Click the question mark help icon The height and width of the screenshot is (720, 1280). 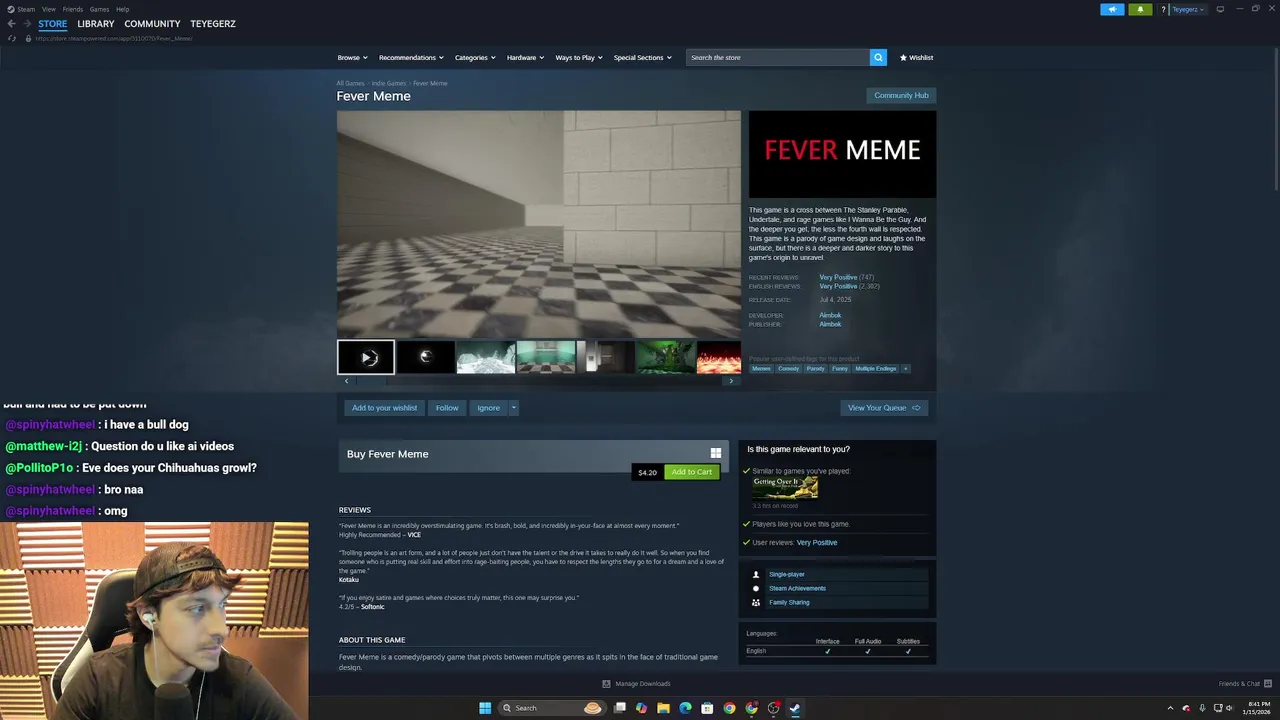(x=1163, y=9)
